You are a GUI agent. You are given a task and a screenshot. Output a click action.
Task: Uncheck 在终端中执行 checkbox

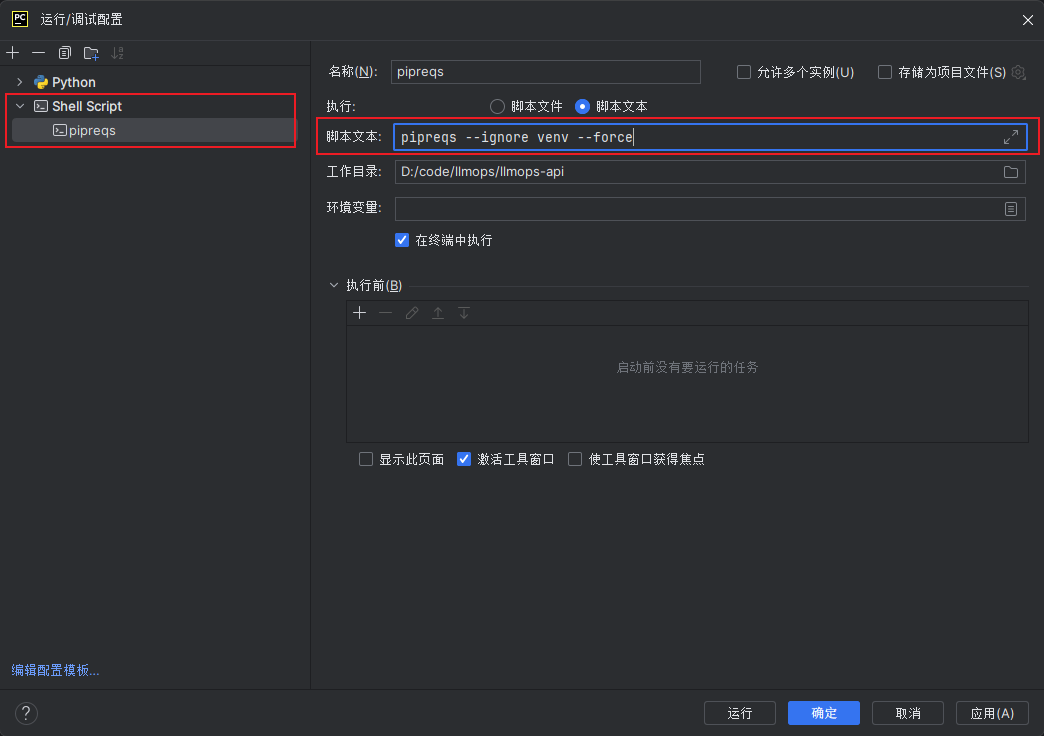[x=402, y=240]
